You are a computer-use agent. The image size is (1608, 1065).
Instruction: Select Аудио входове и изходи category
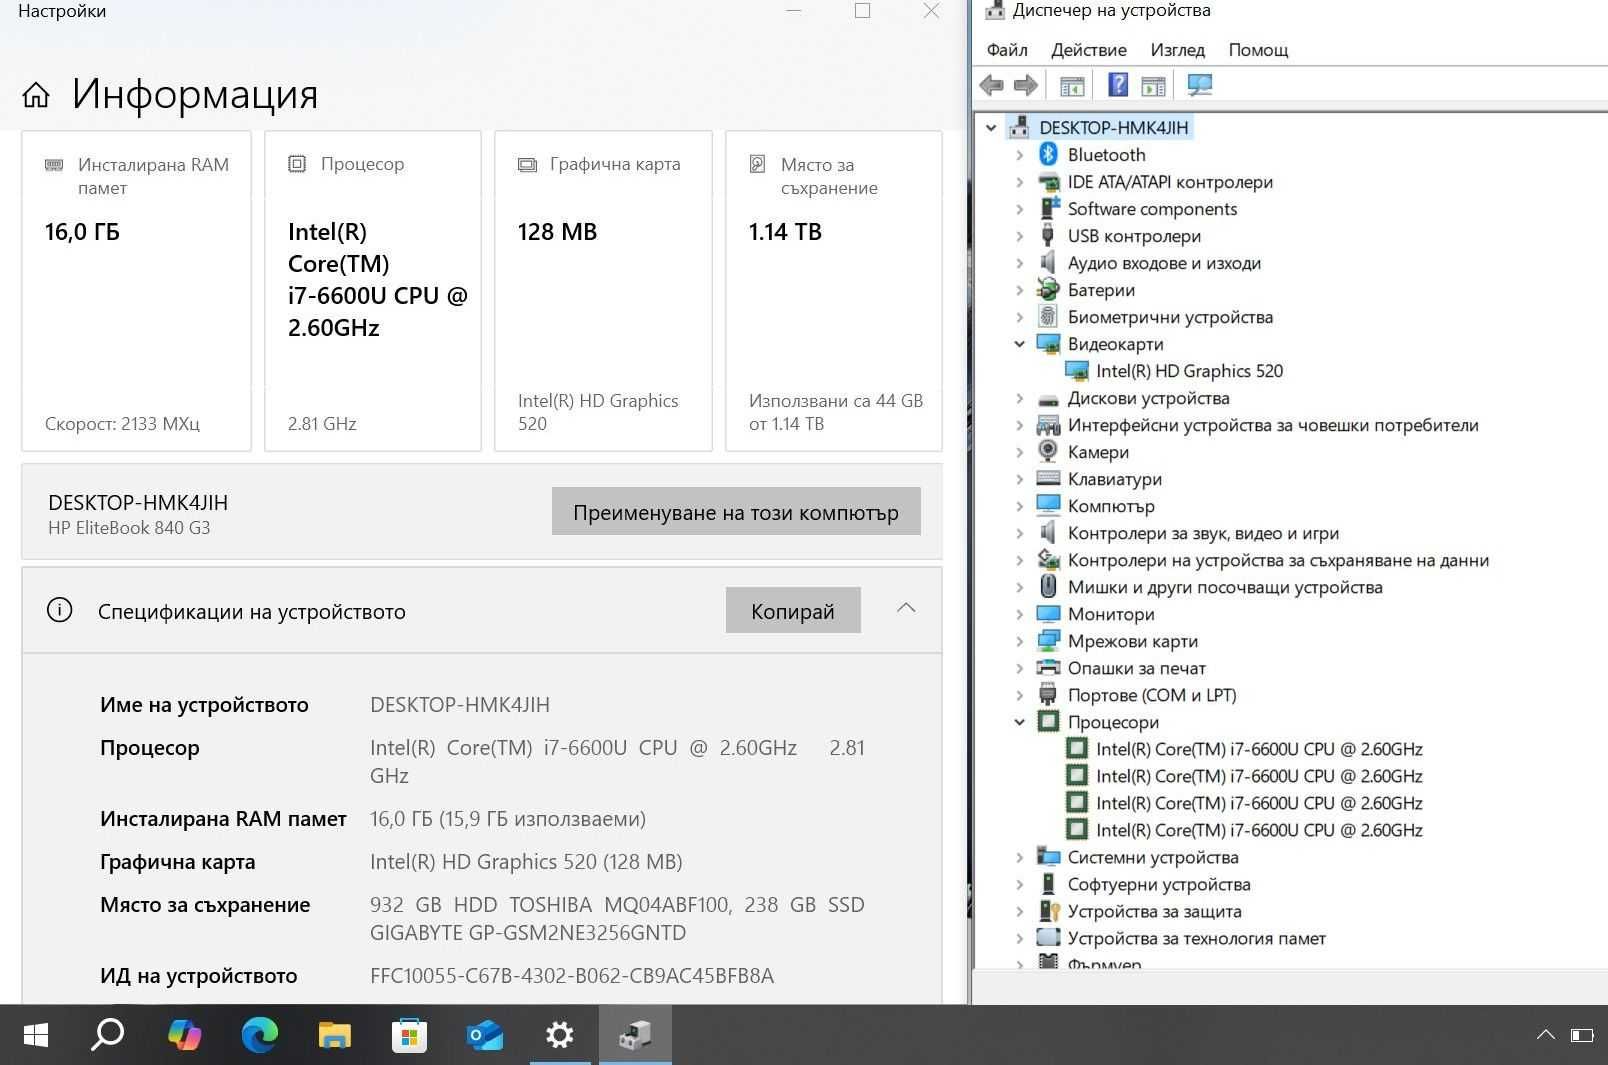pos(1164,263)
